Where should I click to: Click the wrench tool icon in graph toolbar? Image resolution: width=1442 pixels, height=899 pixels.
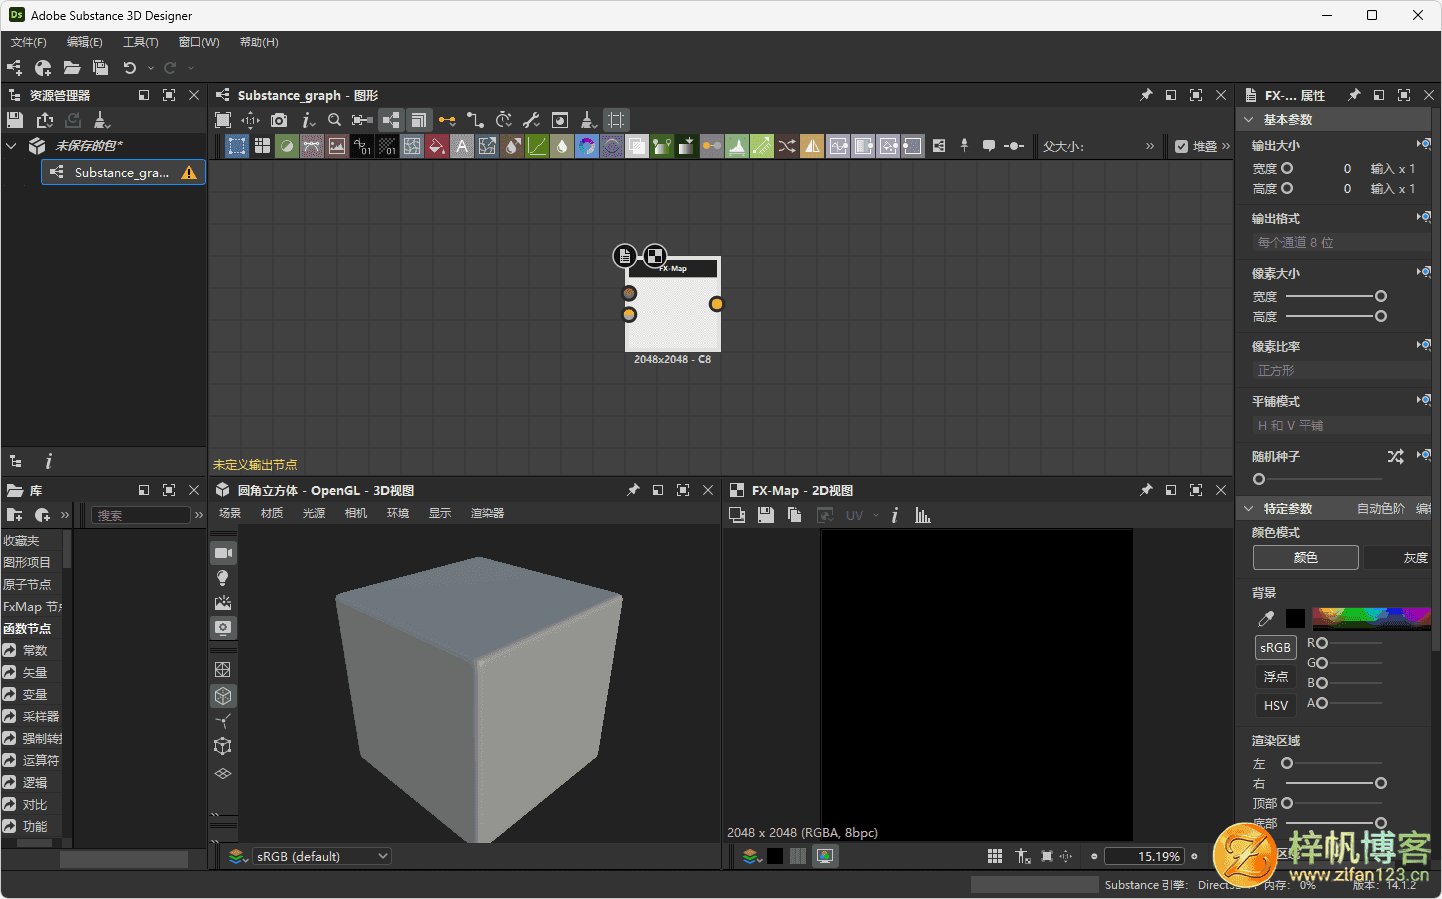point(532,120)
